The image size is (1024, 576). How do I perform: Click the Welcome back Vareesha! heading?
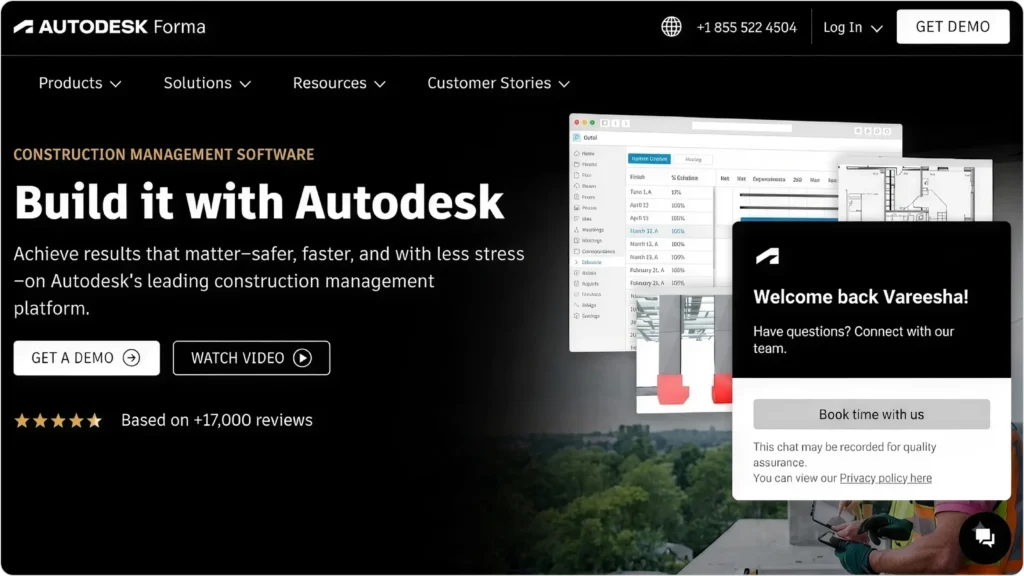tap(861, 296)
